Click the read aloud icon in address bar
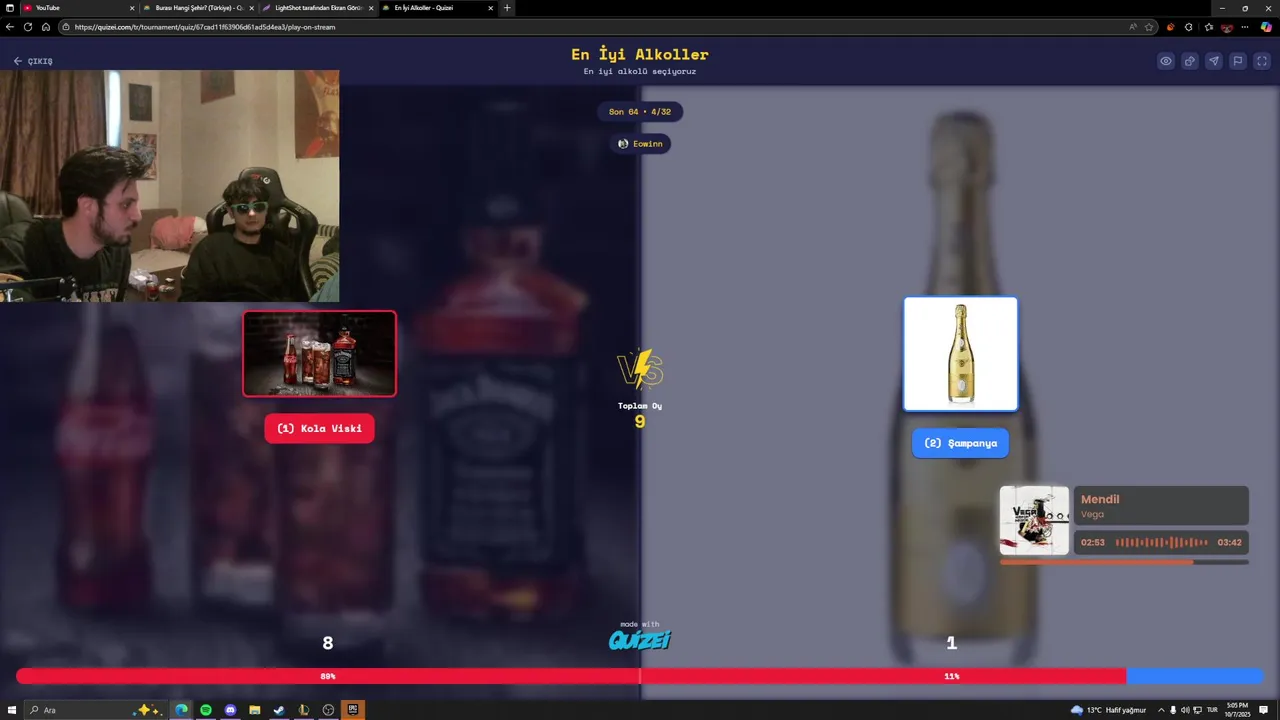This screenshot has width=1280, height=720. (1133, 27)
